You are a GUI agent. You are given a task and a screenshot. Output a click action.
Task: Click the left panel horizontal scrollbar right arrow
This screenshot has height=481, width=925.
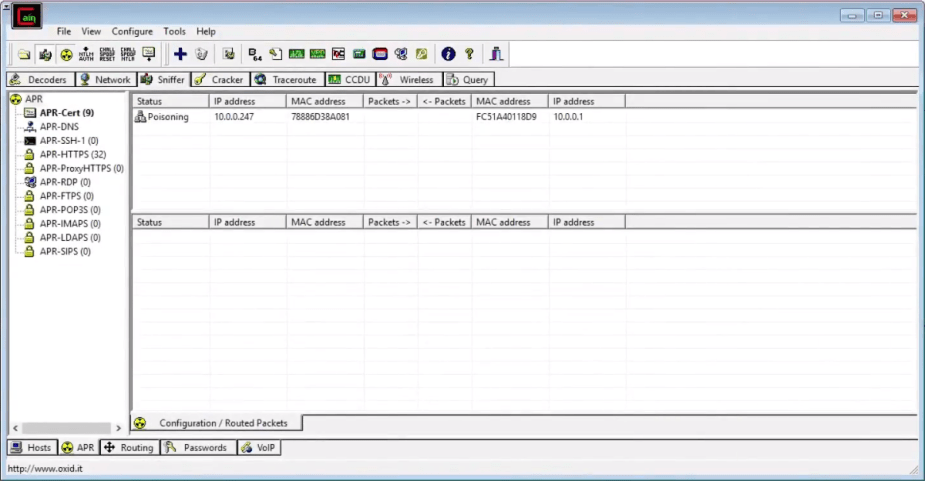point(118,428)
